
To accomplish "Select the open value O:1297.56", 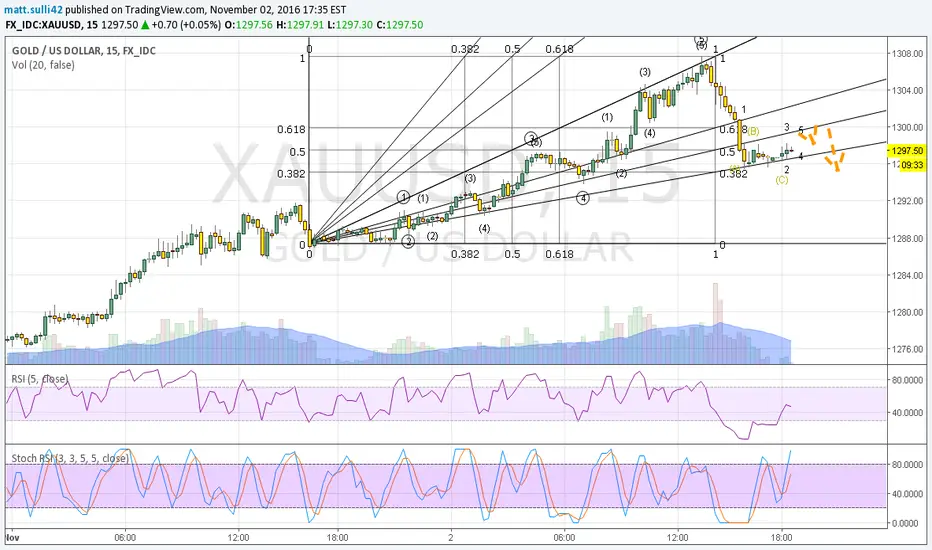I will (248, 25).
